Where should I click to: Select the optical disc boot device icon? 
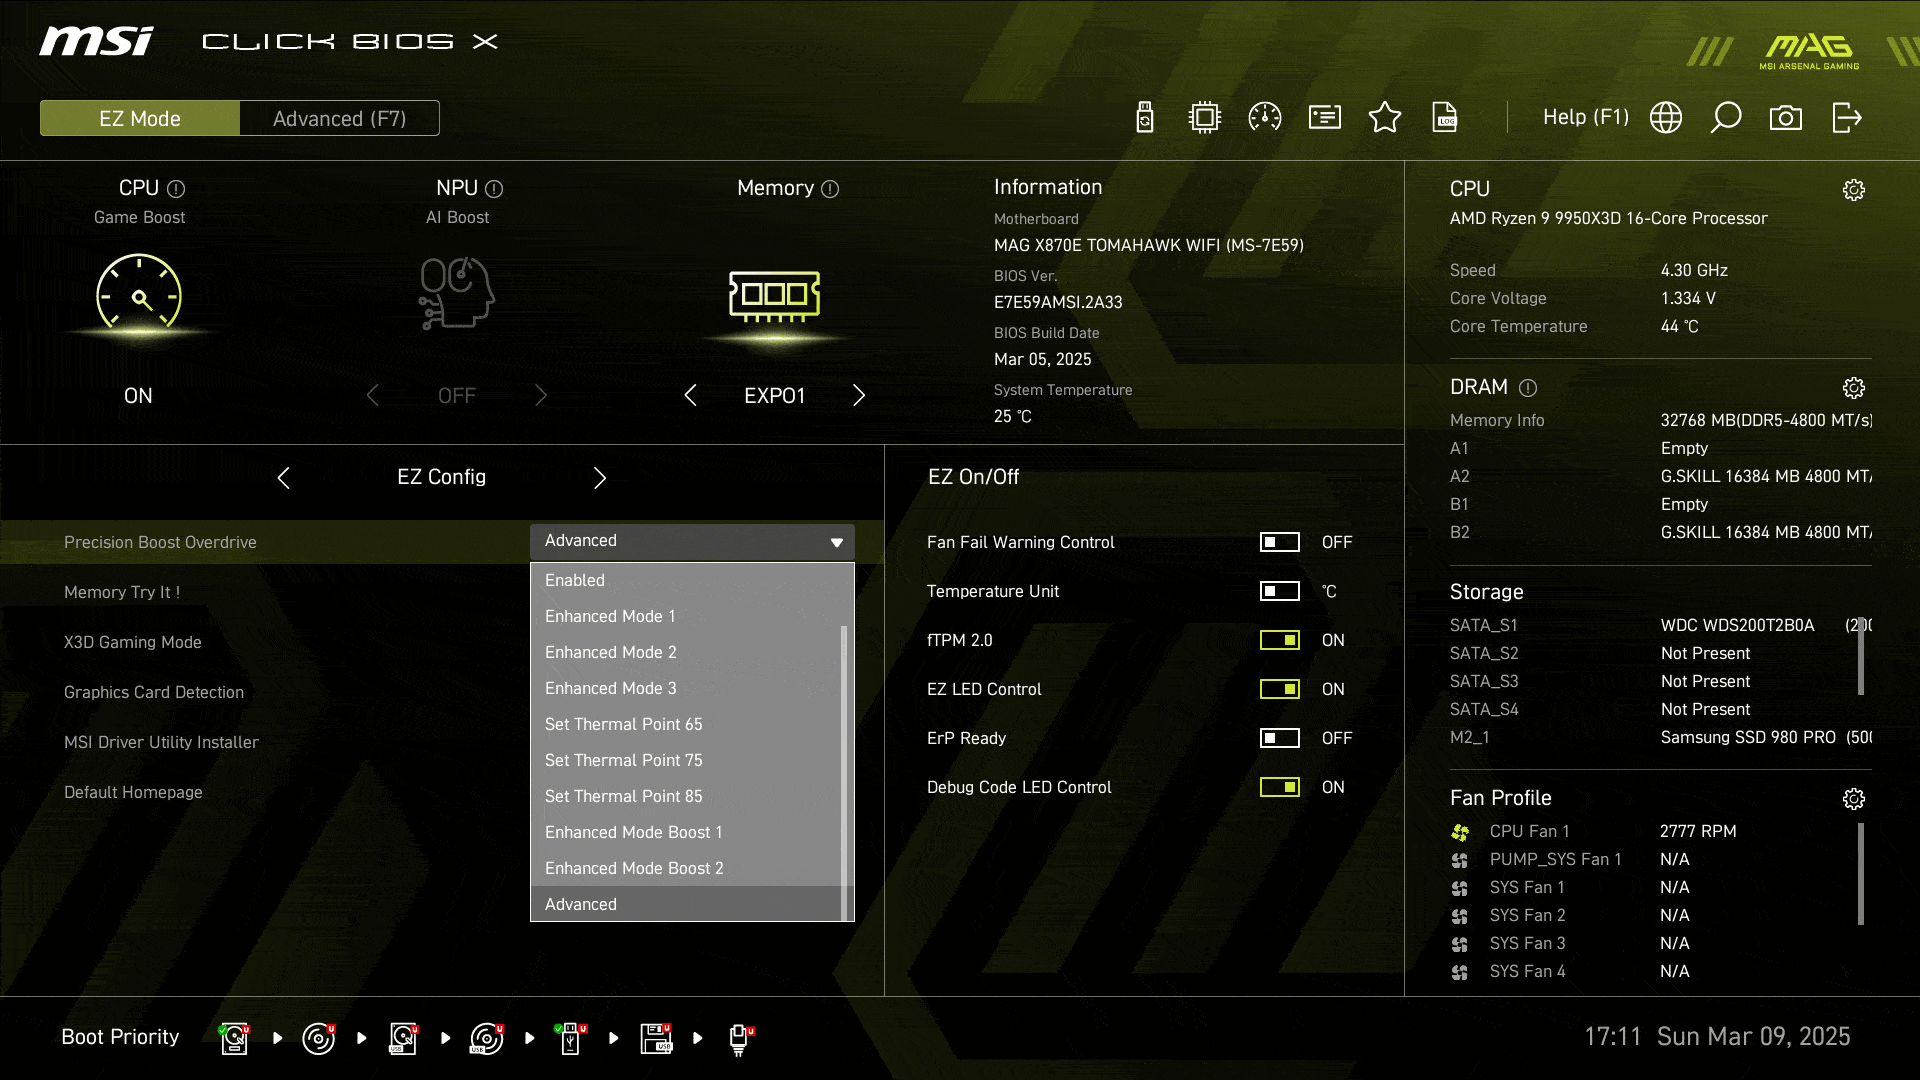[x=319, y=1038]
